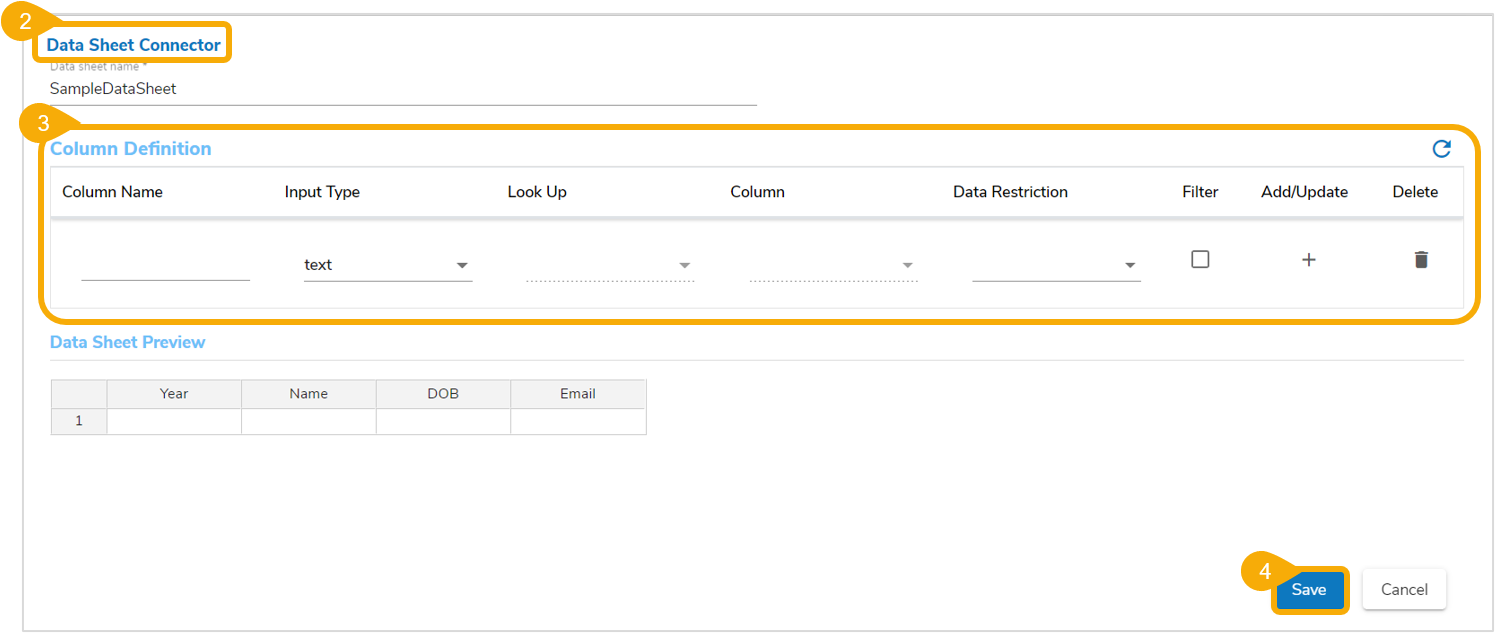Click the Save button

point(1308,590)
